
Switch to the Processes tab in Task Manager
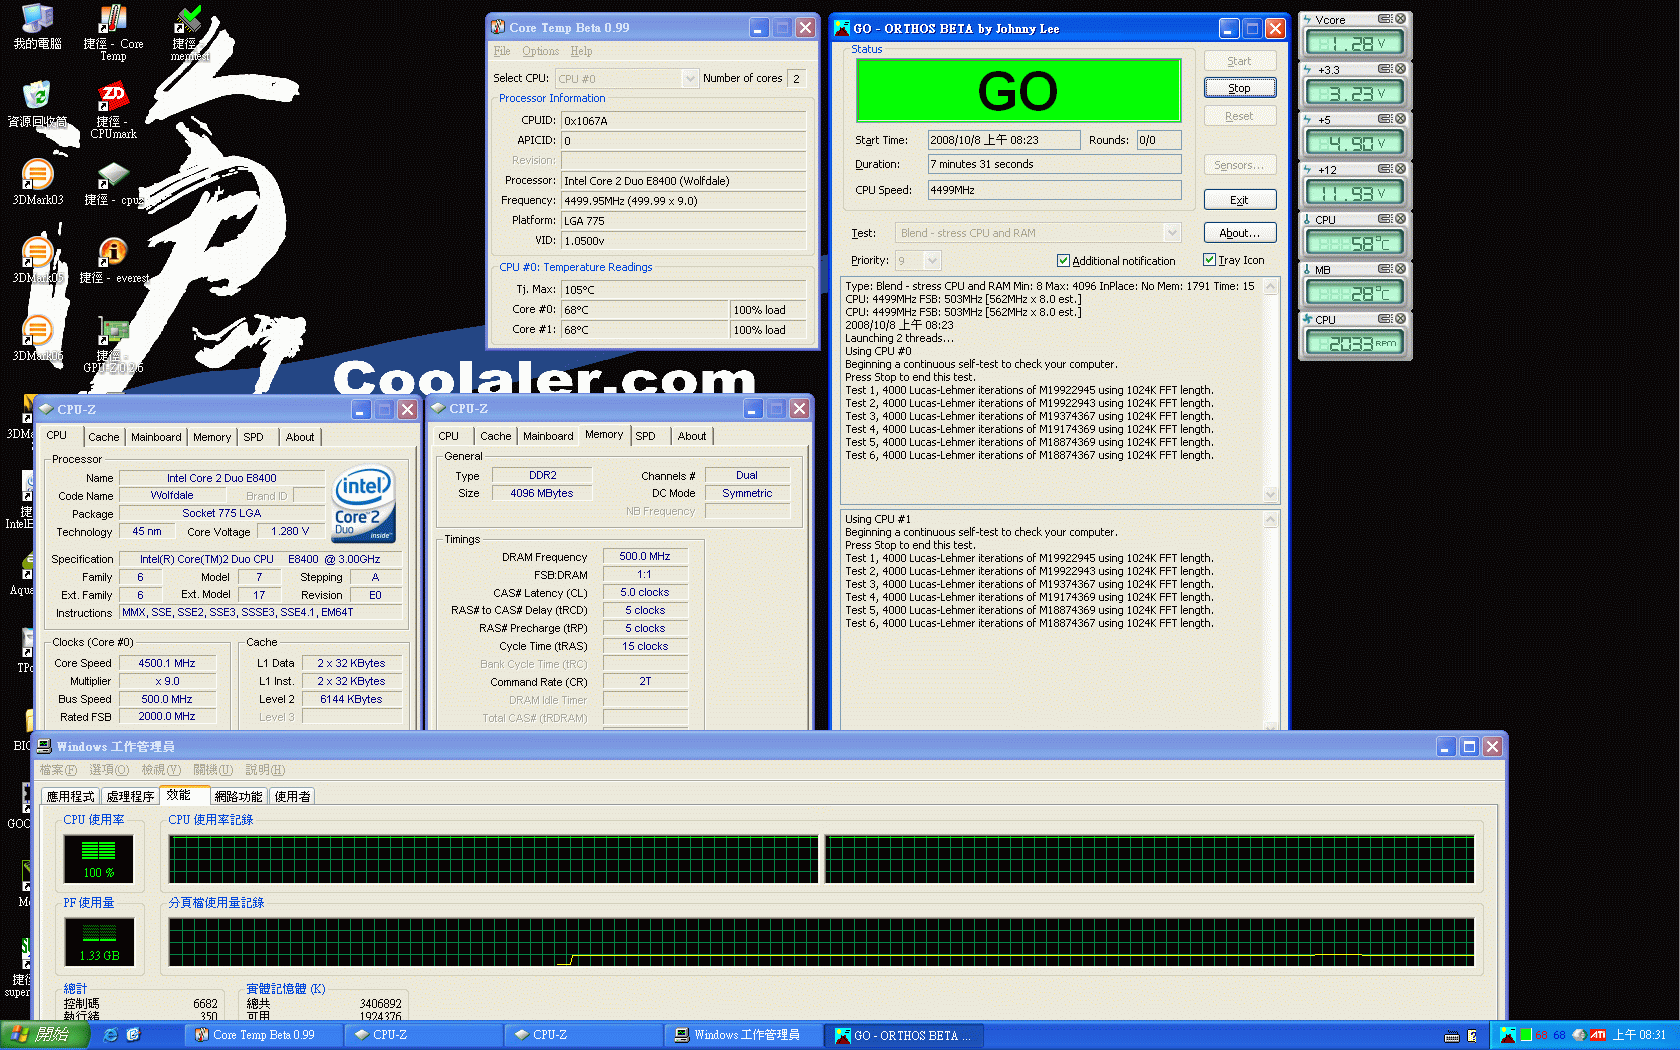pos(130,796)
